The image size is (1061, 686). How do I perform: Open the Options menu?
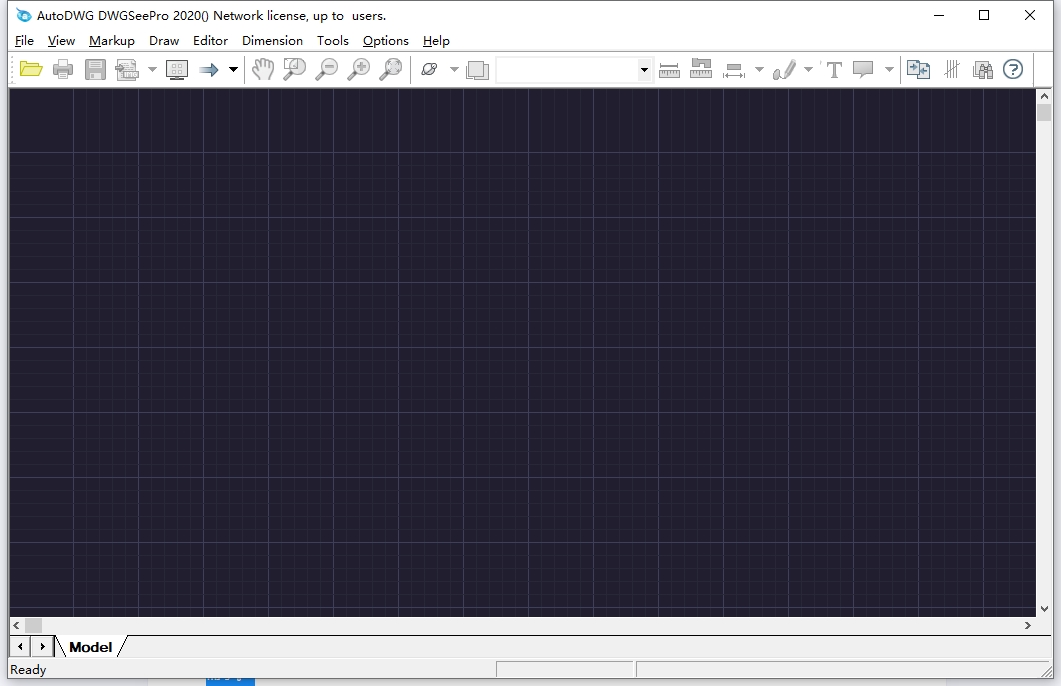coord(386,41)
